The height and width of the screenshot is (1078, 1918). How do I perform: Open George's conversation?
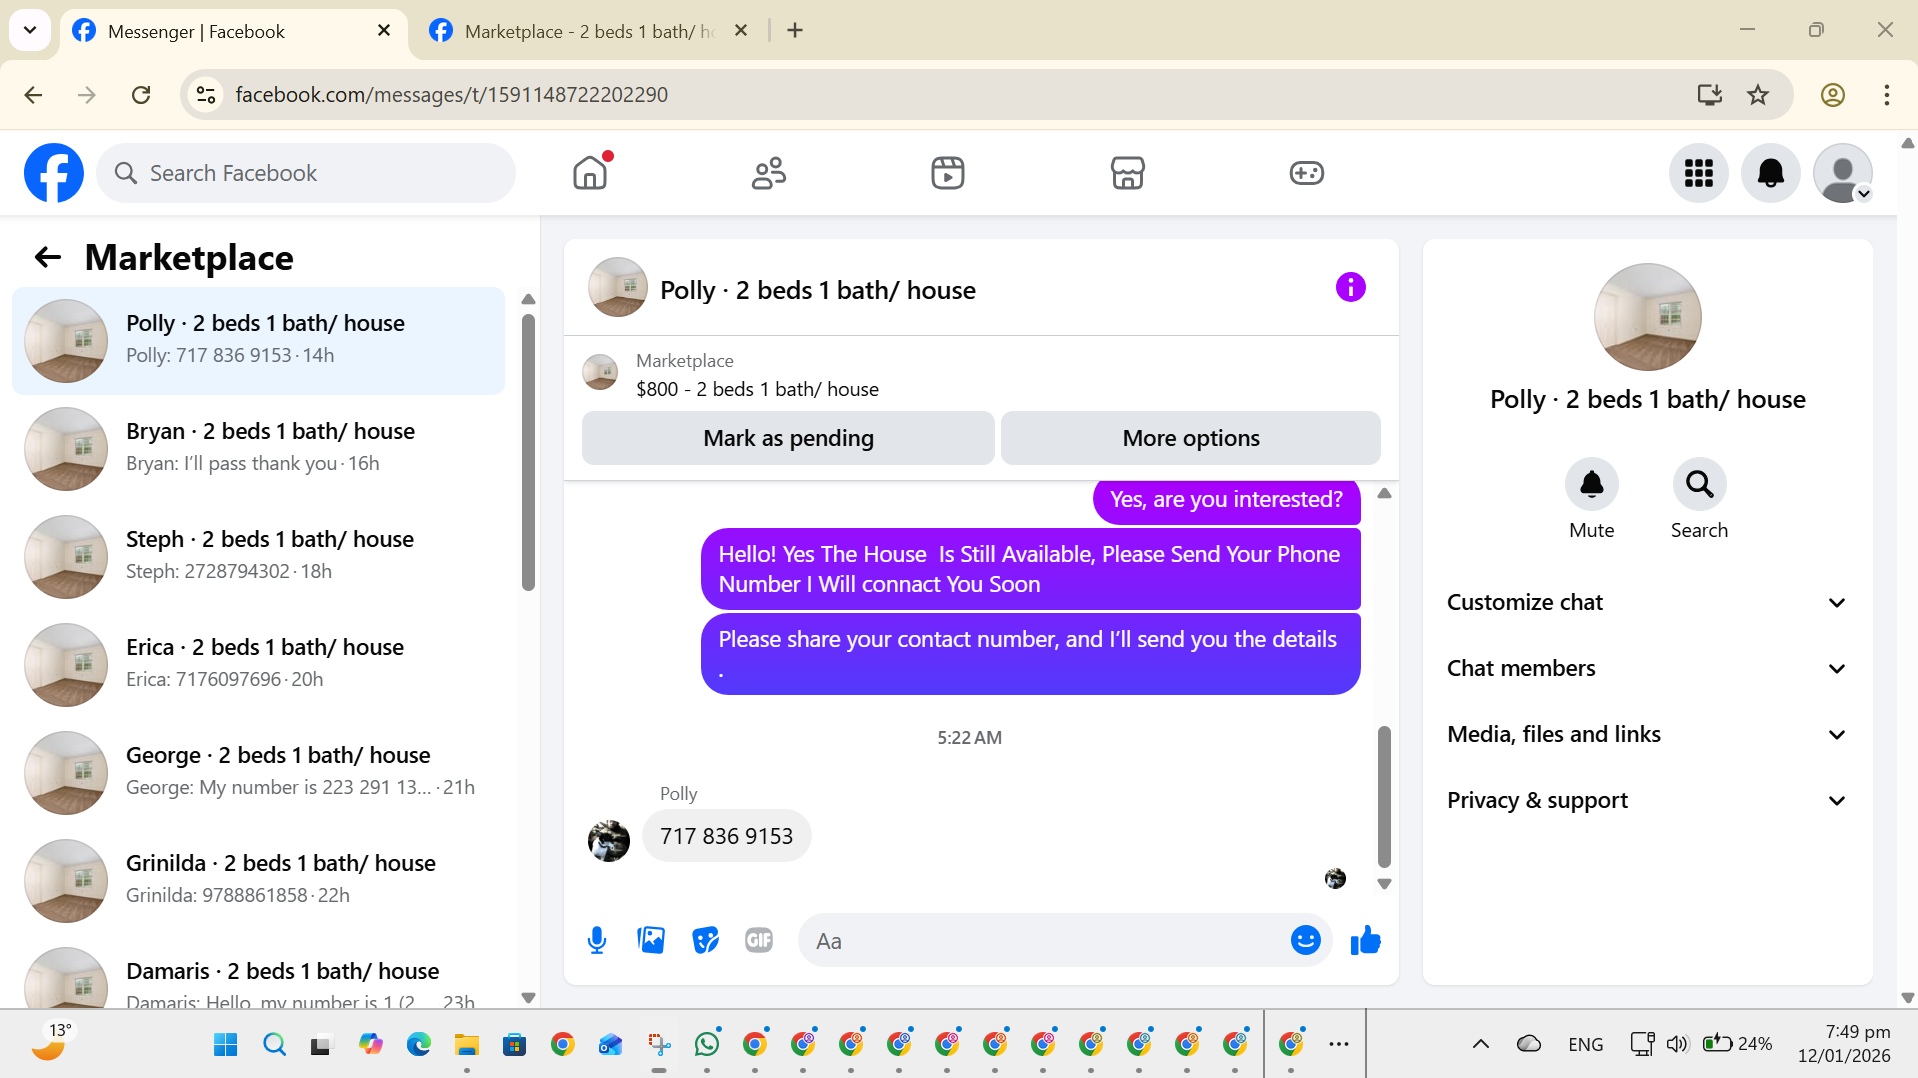coord(258,773)
